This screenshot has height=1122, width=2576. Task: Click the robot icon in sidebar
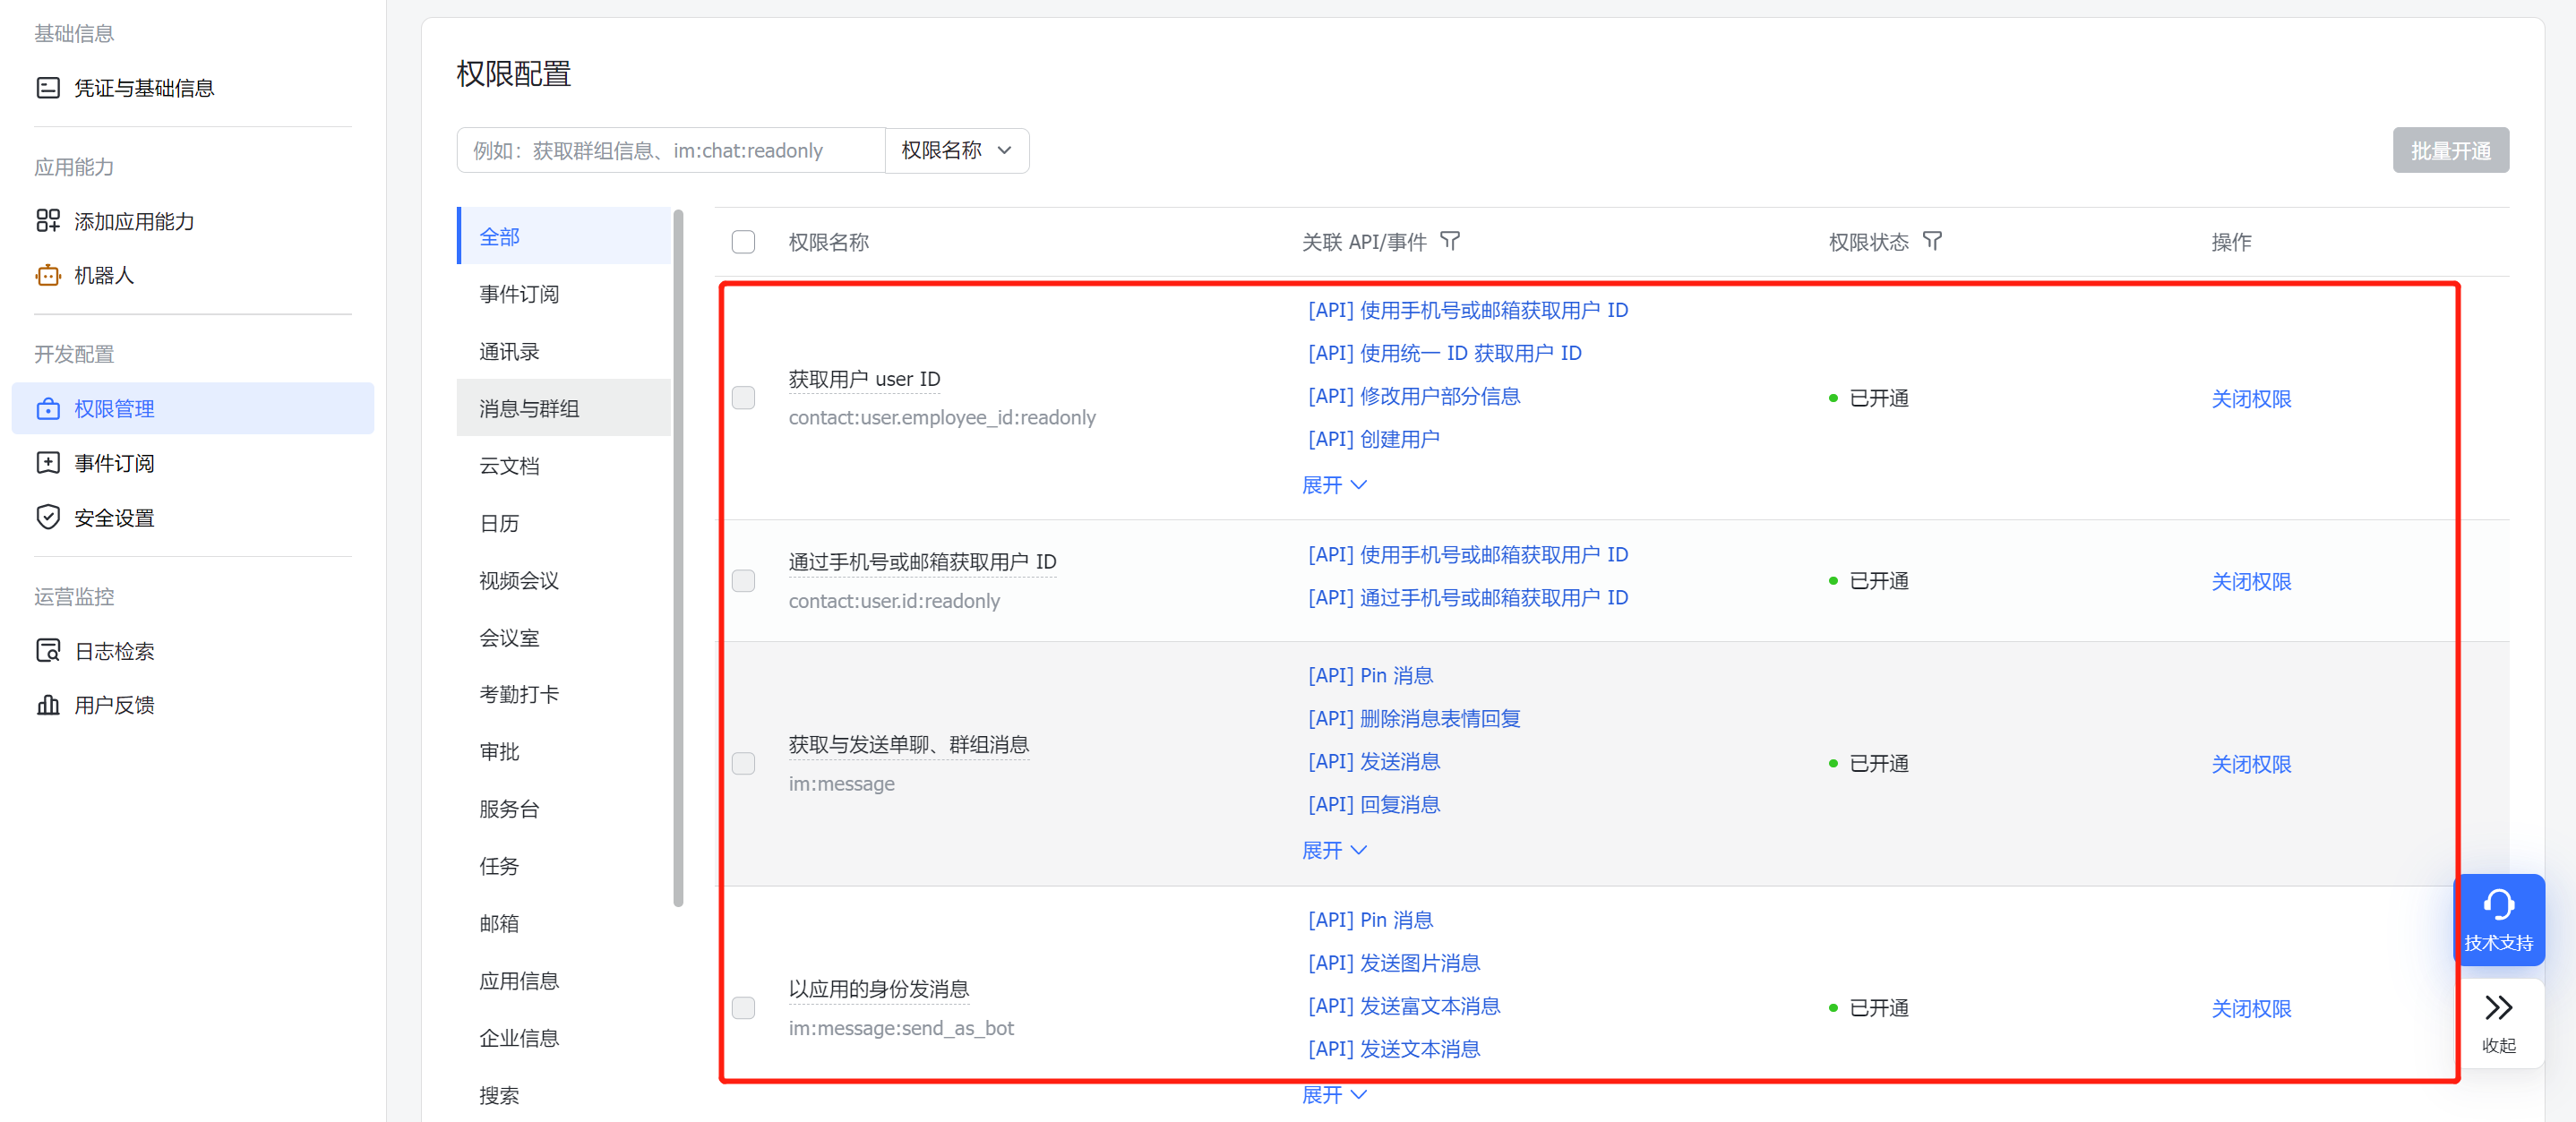pos(47,275)
